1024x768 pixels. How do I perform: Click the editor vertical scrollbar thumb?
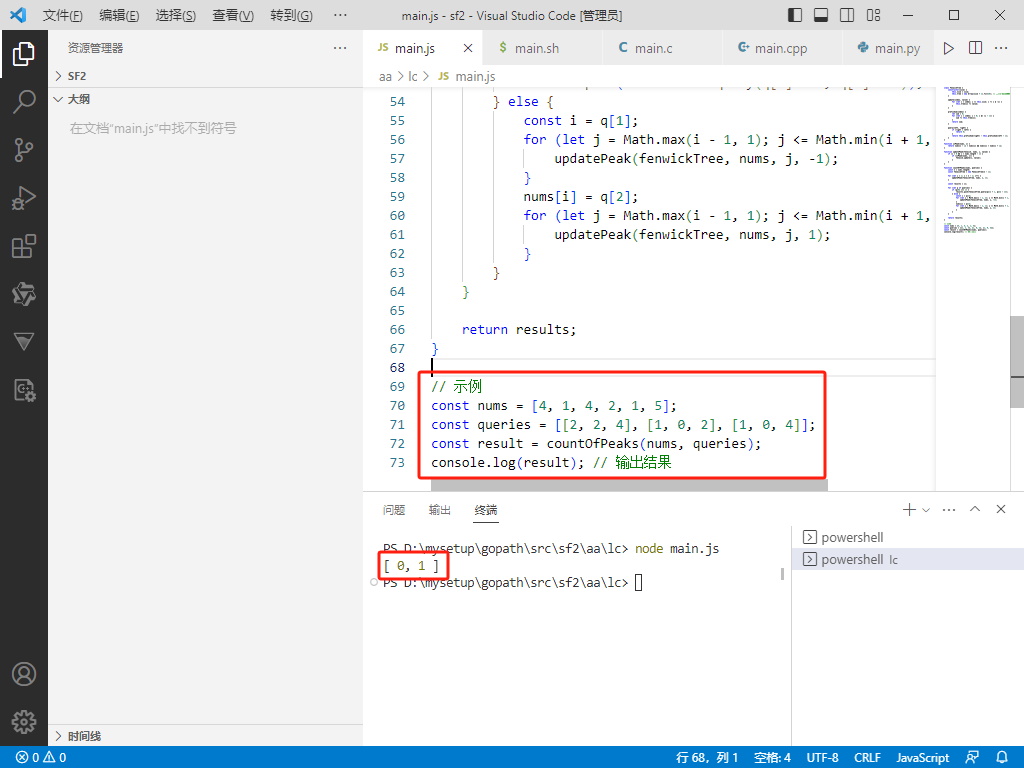click(1017, 362)
